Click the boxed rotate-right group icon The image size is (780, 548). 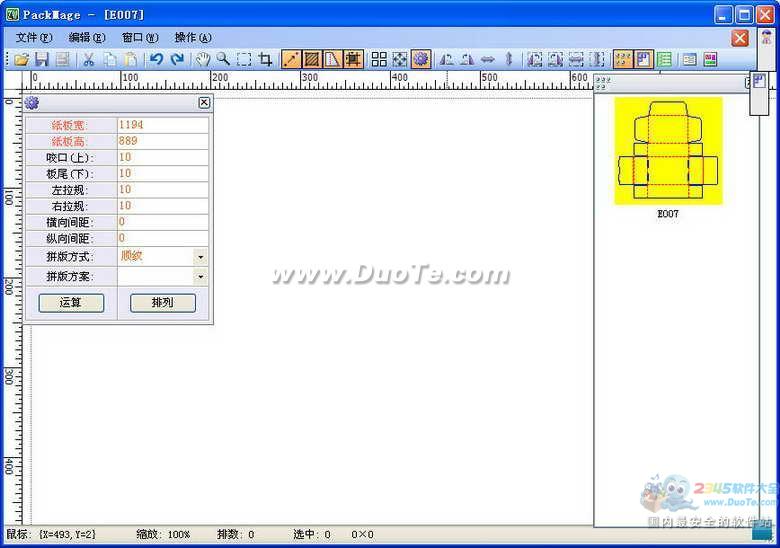556,60
